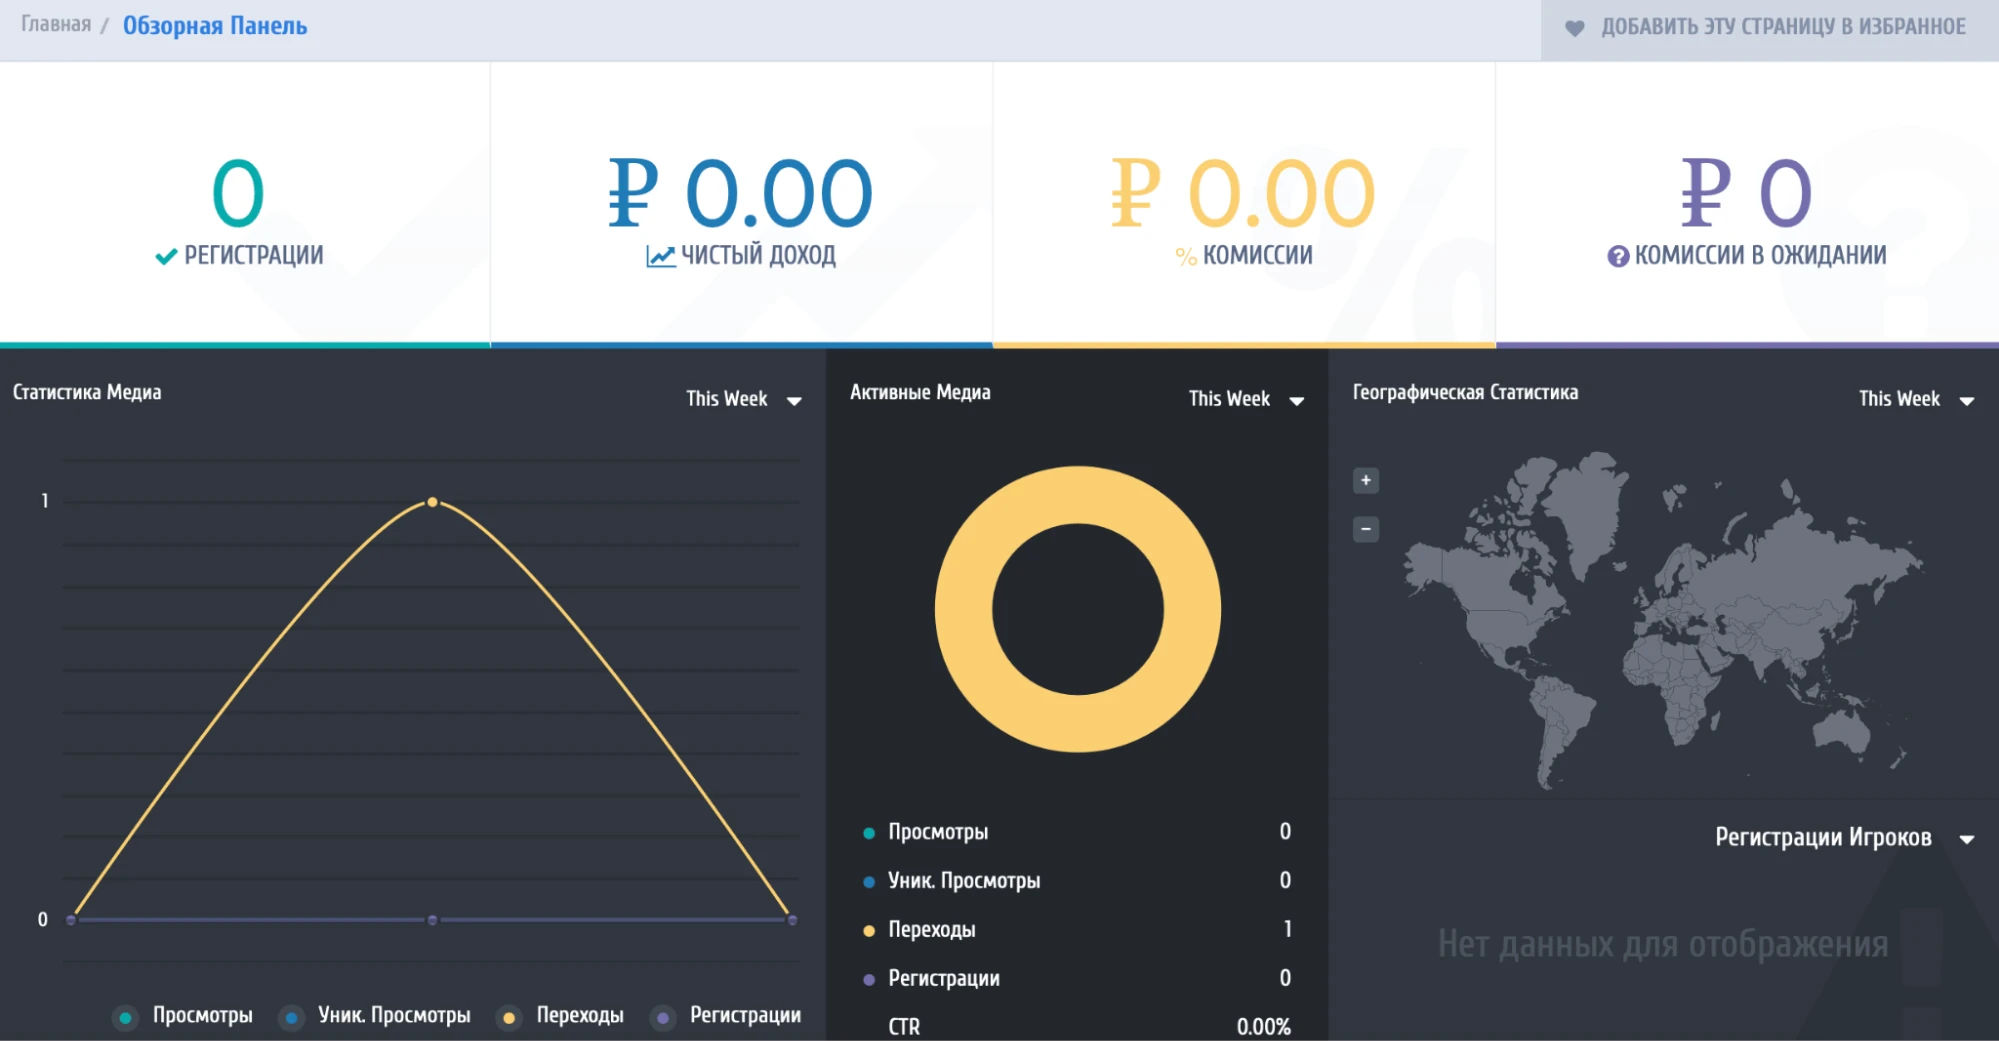Click the green checkmark beside Регистрации
This screenshot has height=1042, width=1999.
[x=166, y=257]
